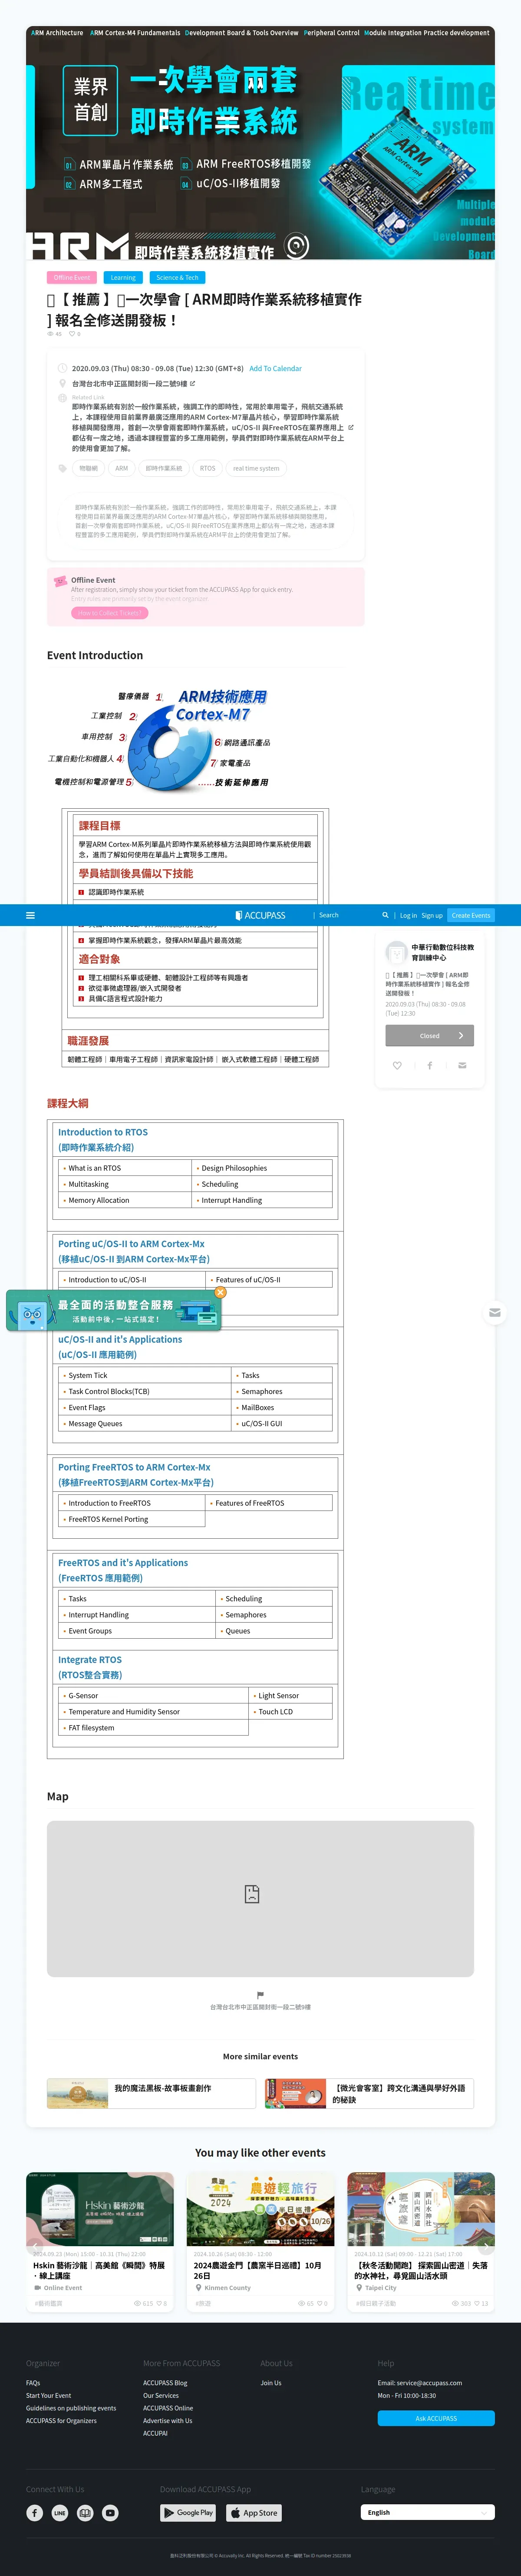Click organizer name 中華行動數位科技教育訓練中心
Viewport: 521px width, 2576px height.
pyautogui.click(x=443, y=952)
